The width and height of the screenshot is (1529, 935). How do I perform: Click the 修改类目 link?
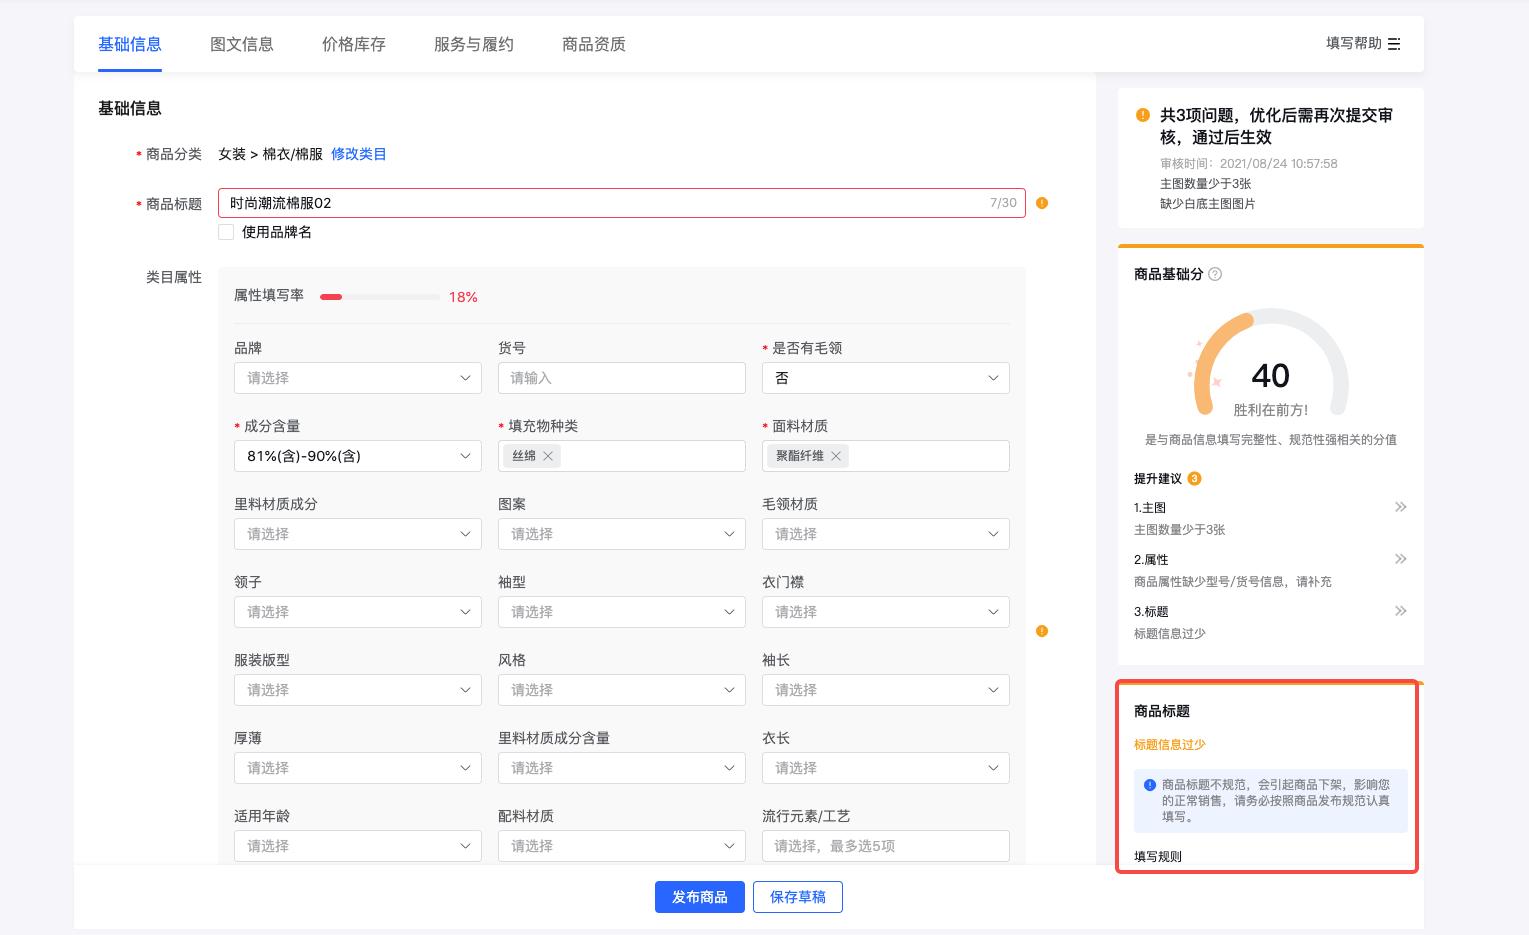(x=358, y=154)
